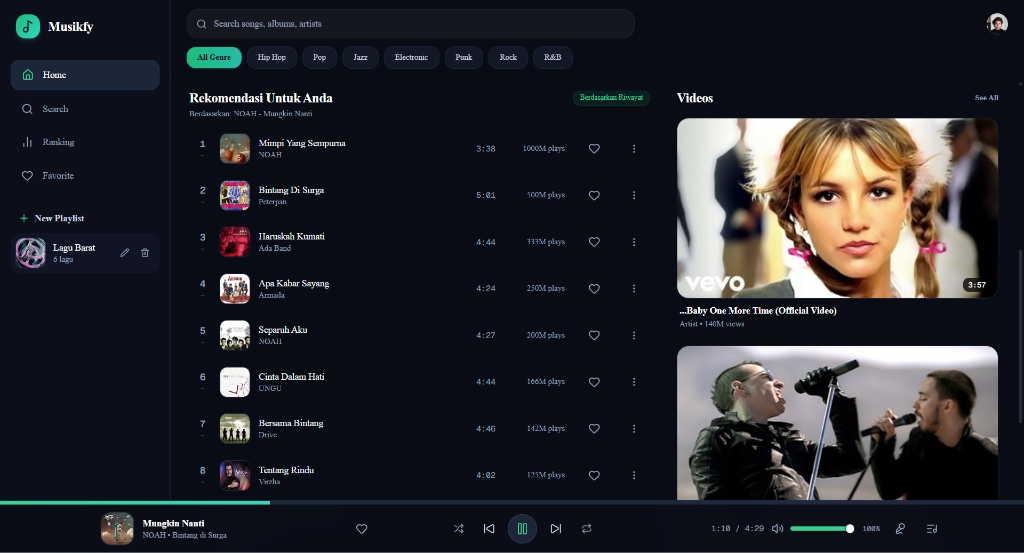Click the song progress bar
This screenshot has width=1024, height=553.
512,503
